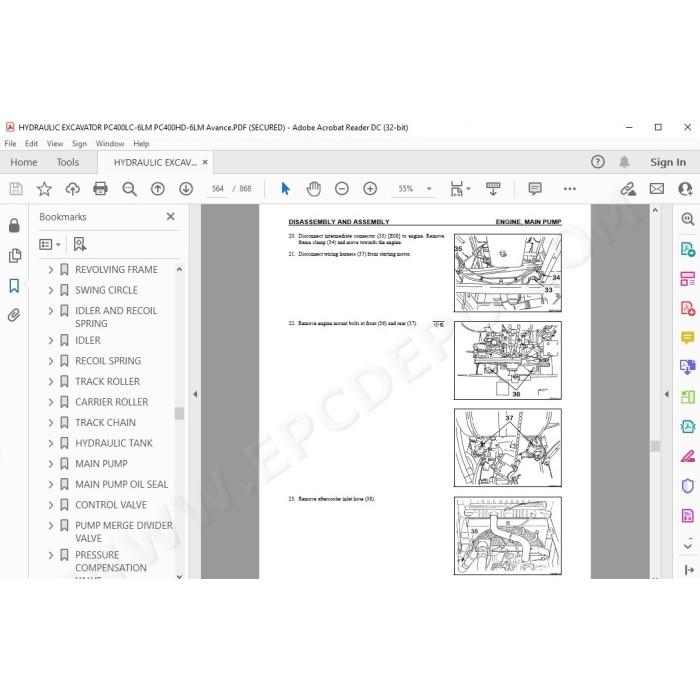
Task: Click the bookmarks panel scrollbar thumb
Action: click(x=179, y=413)
